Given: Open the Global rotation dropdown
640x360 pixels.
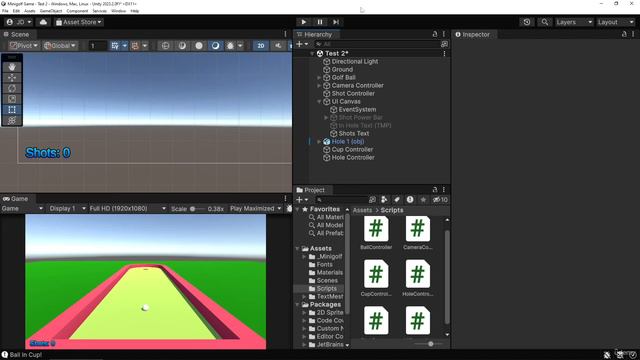Looking at the screenshot, I should [60, 46].
